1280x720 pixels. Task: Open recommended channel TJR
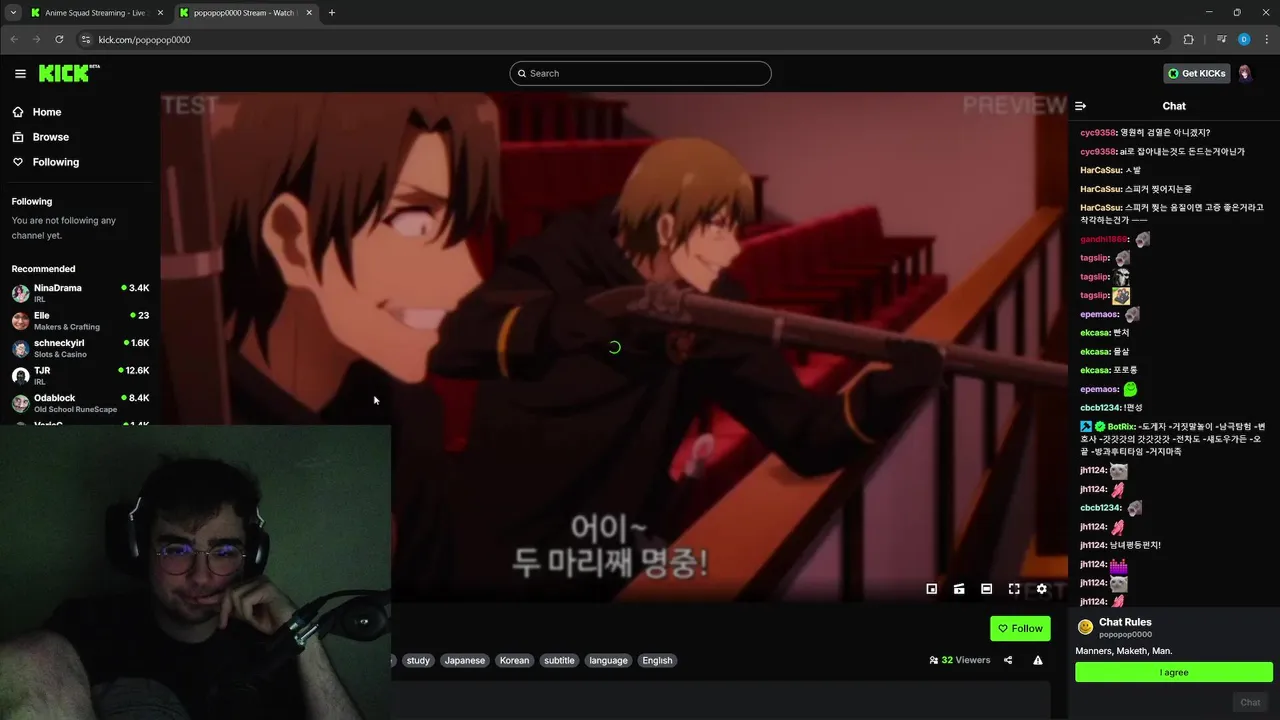[x=80, y=375]
